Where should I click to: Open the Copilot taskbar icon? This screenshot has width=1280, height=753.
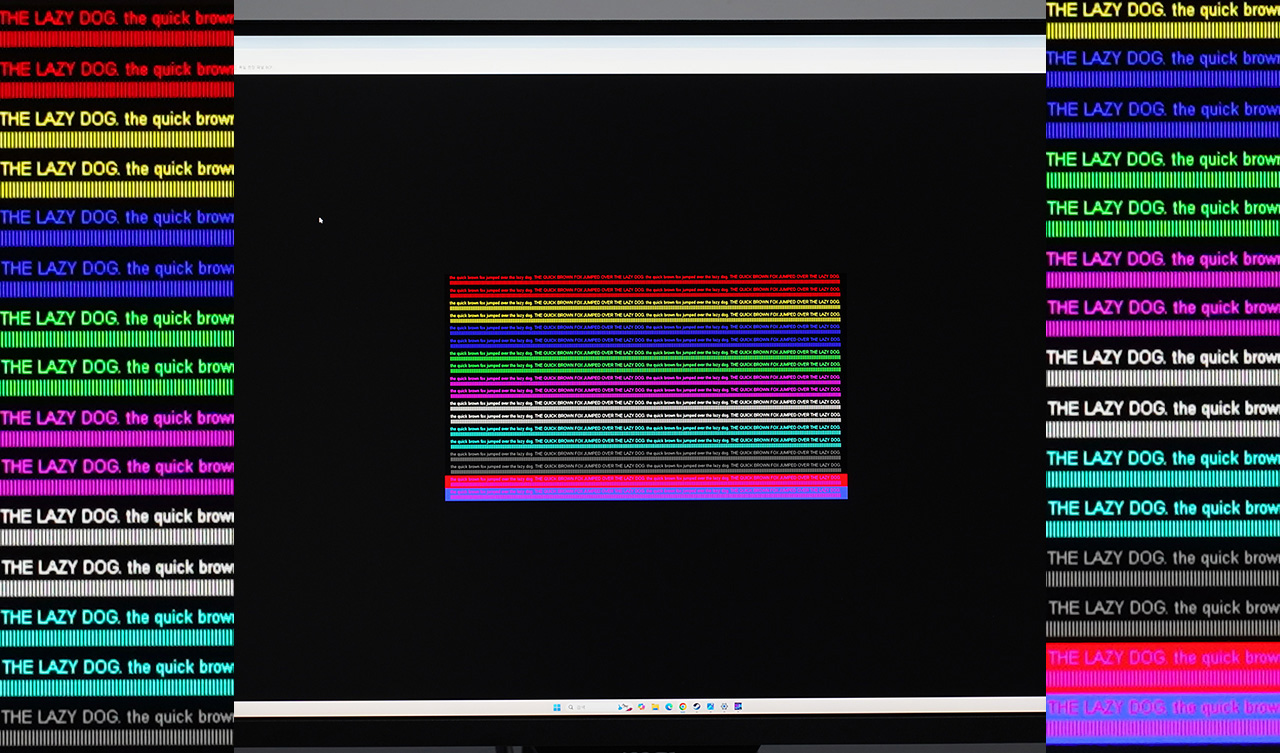[641, 707]
